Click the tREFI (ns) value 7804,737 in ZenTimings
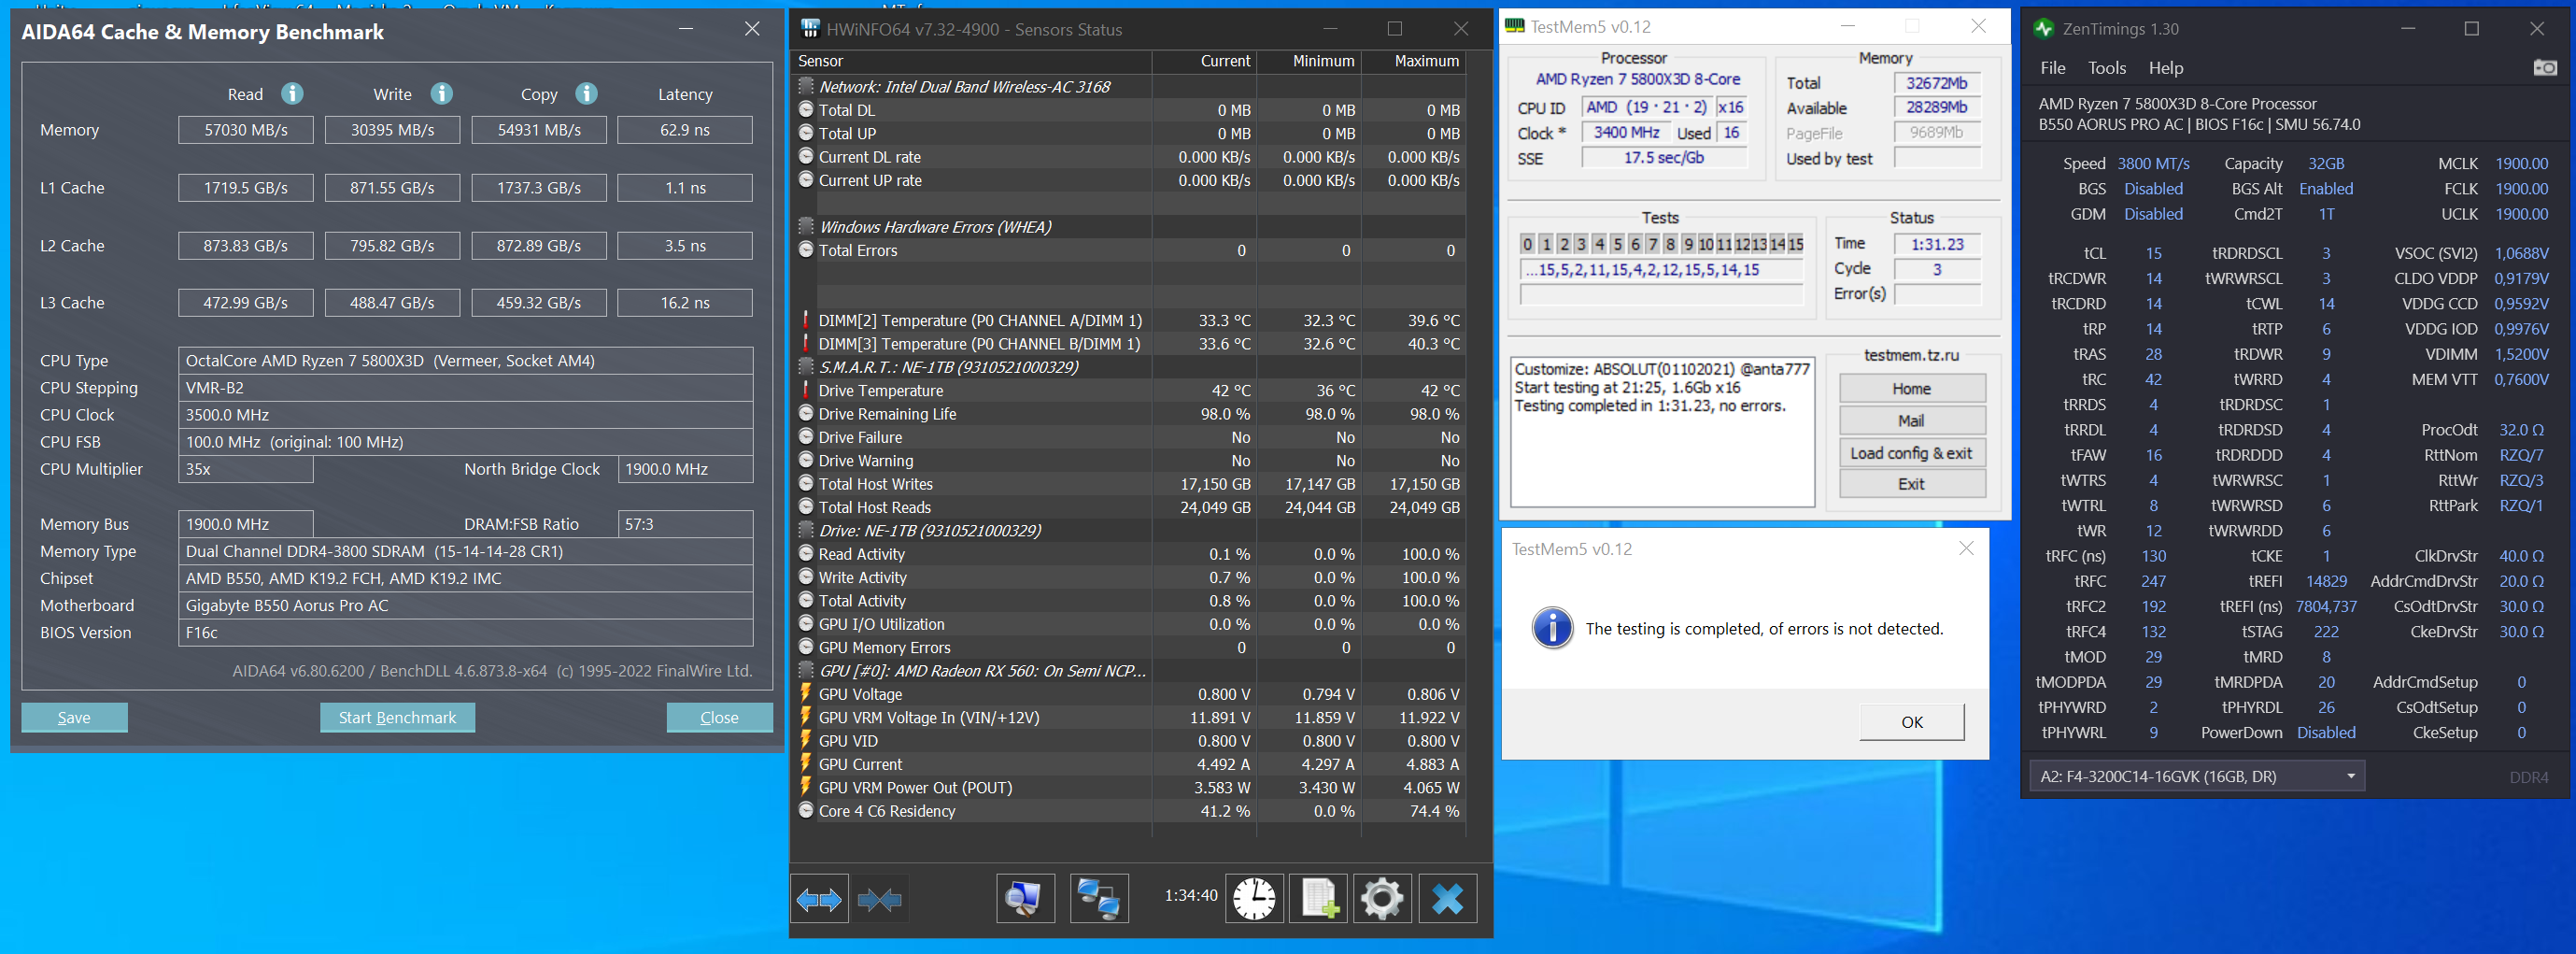This screenshot has height=954, width=2576. 2326,606
